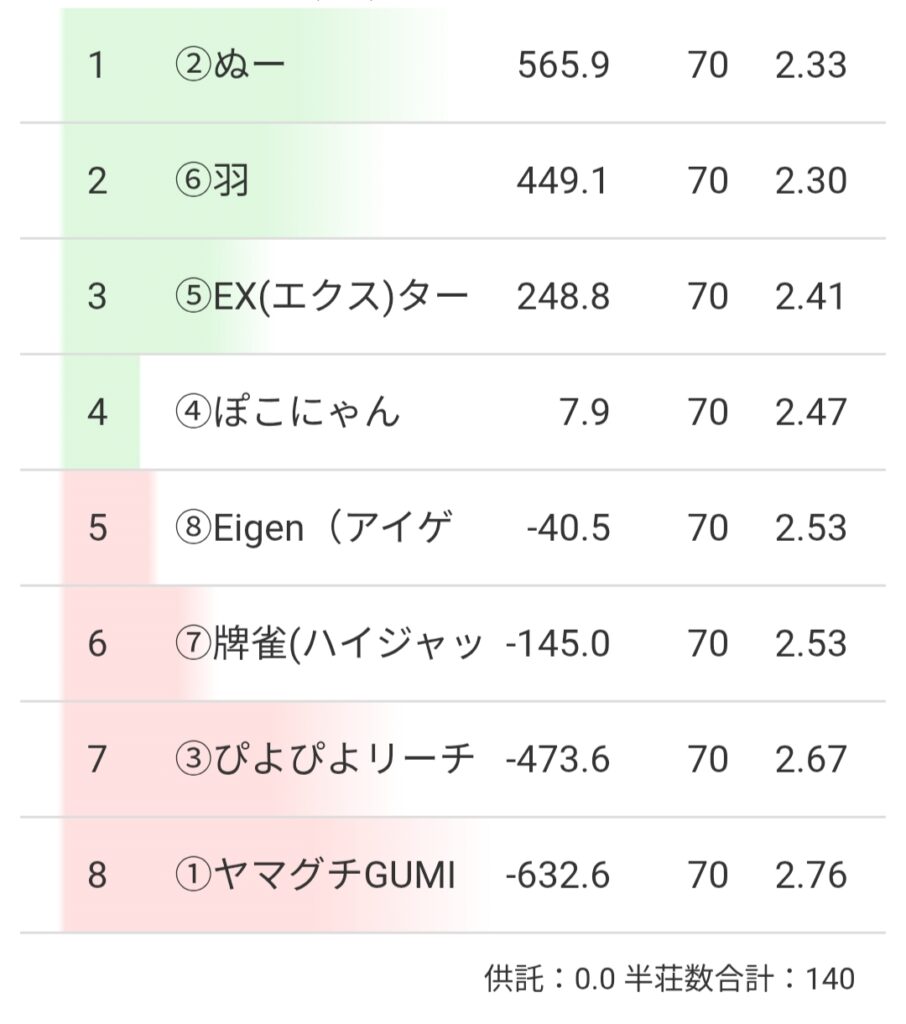906x1024 pixels.
Task: Click the average rank 2.33
Action: click(x=810, y=66)
